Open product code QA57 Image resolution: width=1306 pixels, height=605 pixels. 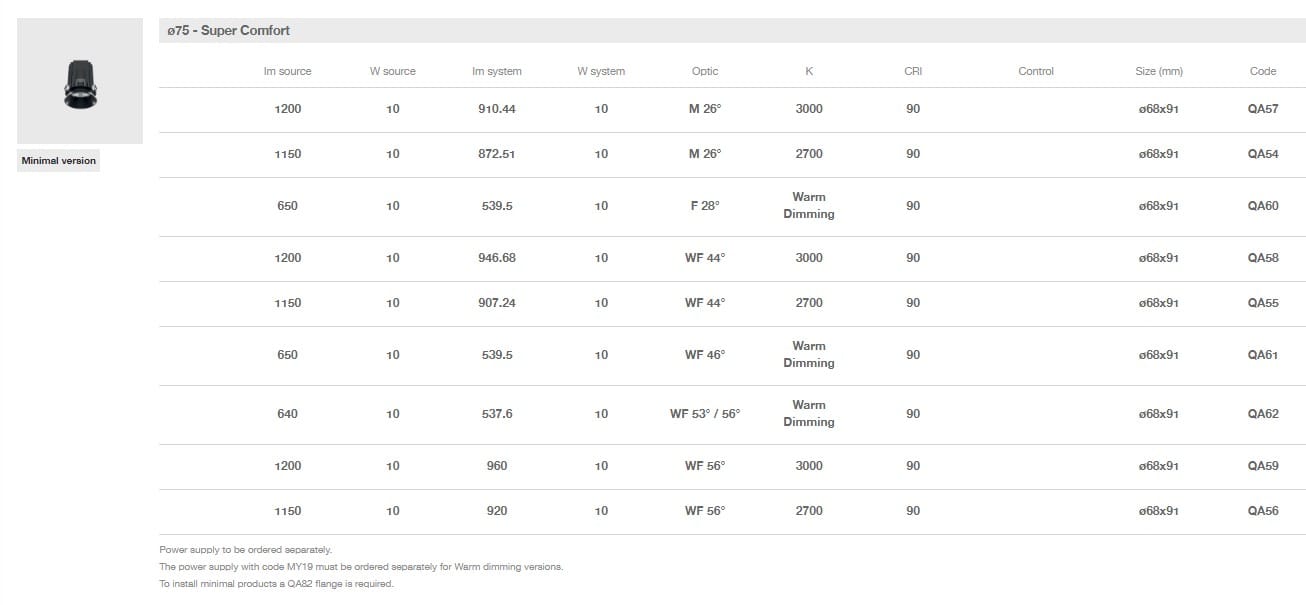coord(1263,109)
